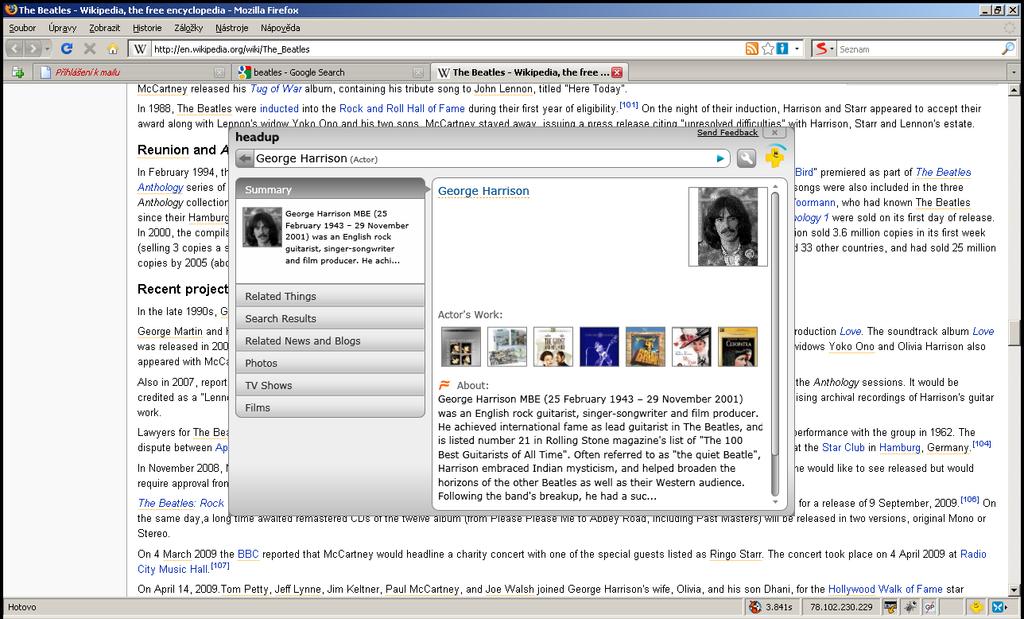The width and height of the screenshot is (1024, 619).
Task: Expand Related Things section
Action: 330,296
